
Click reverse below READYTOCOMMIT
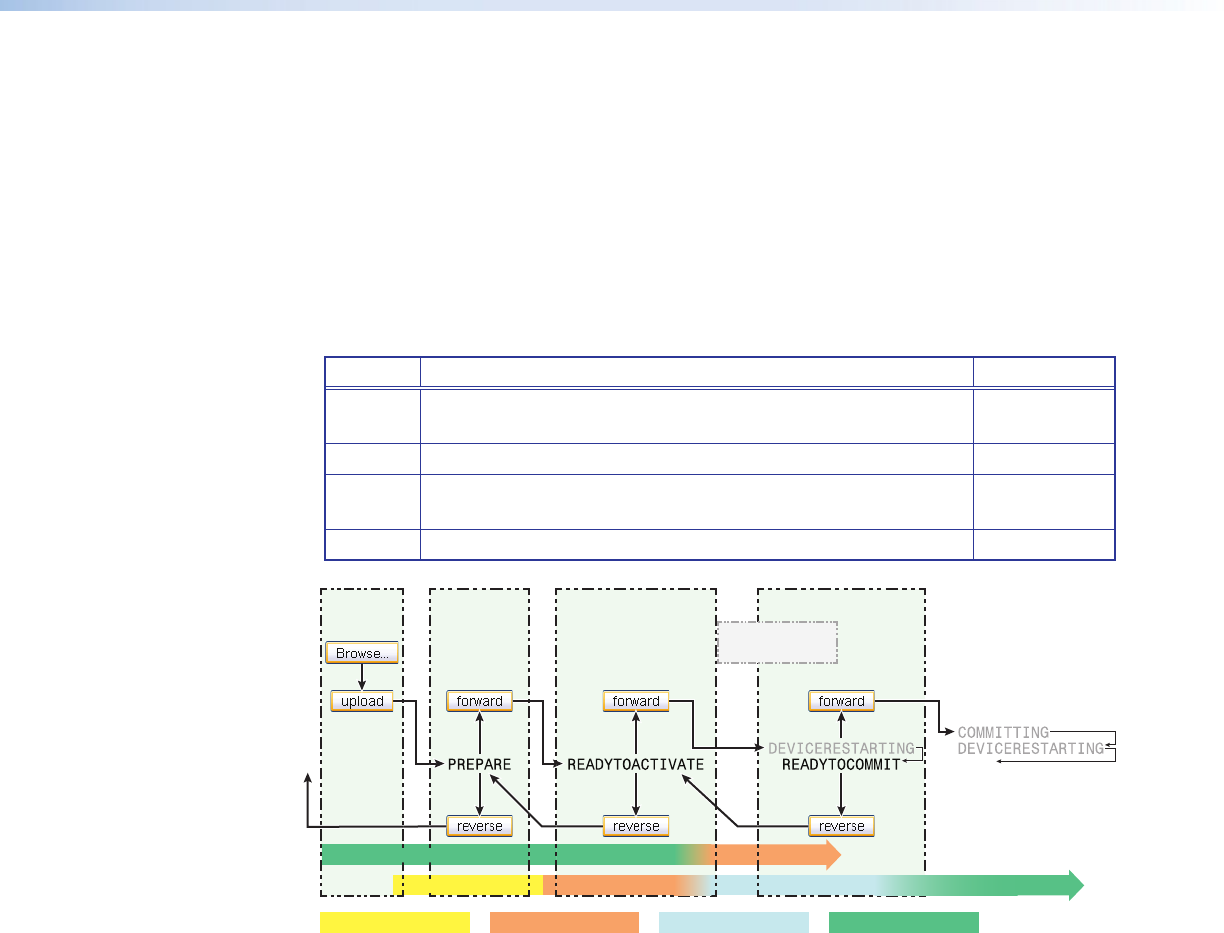tap(841, 826)
